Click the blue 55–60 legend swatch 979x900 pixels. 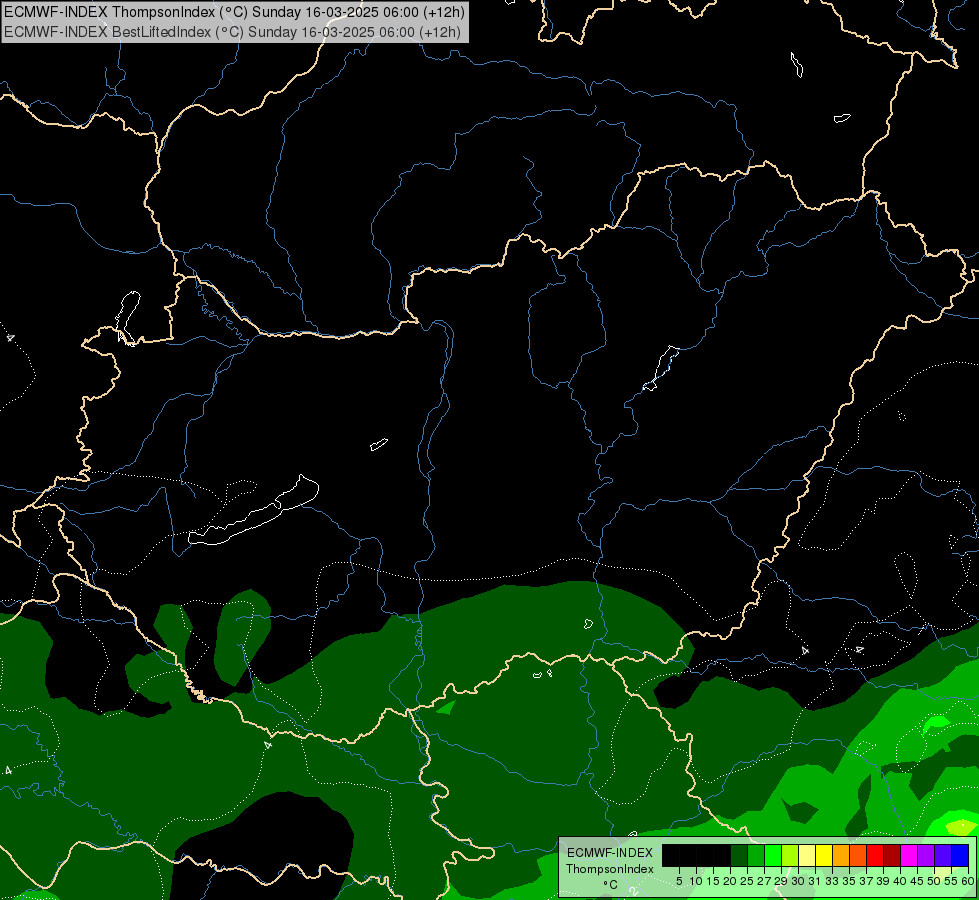[960, 855]
